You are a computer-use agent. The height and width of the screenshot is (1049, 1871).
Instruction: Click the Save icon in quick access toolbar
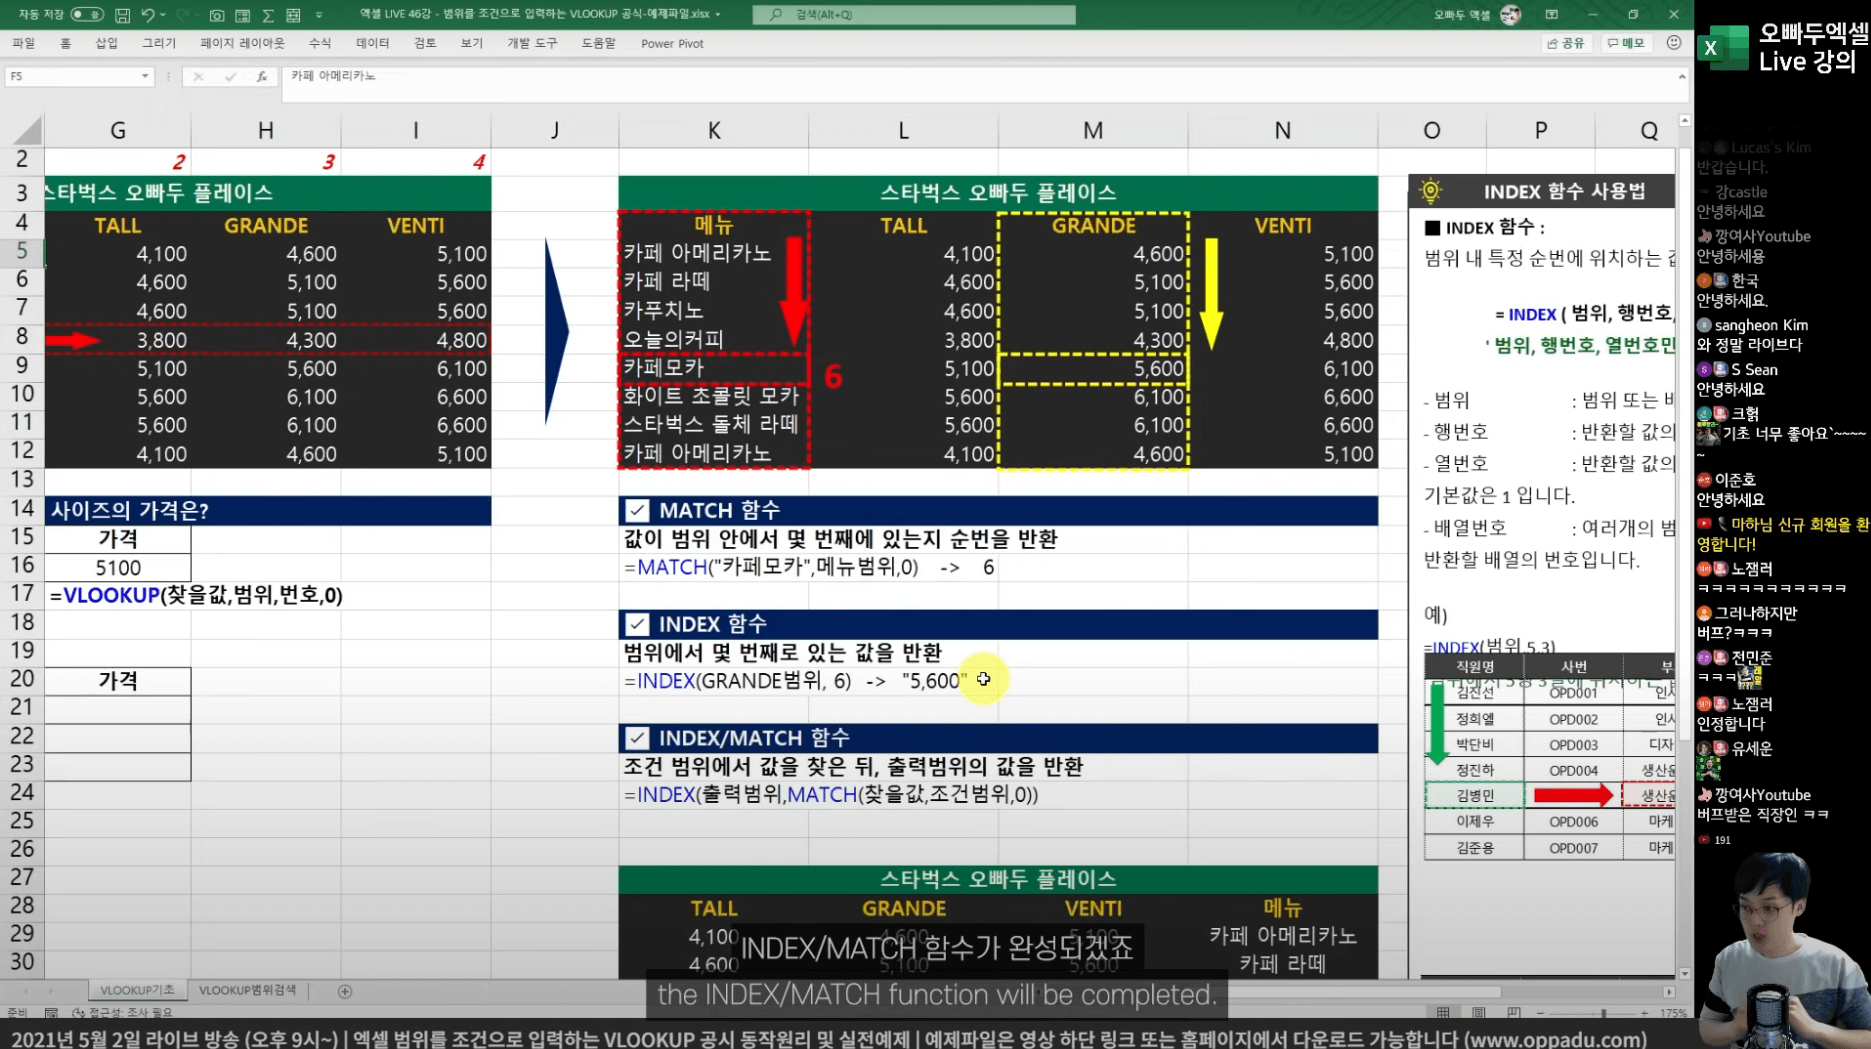[122, 15]
